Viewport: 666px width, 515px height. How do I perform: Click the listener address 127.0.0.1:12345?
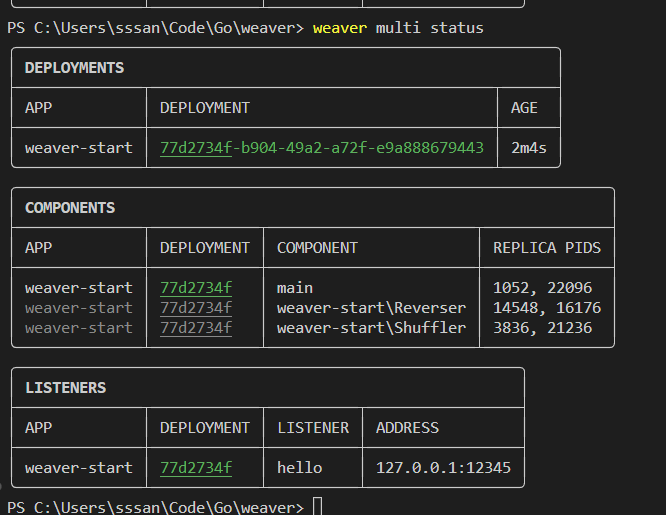[436, 467]
